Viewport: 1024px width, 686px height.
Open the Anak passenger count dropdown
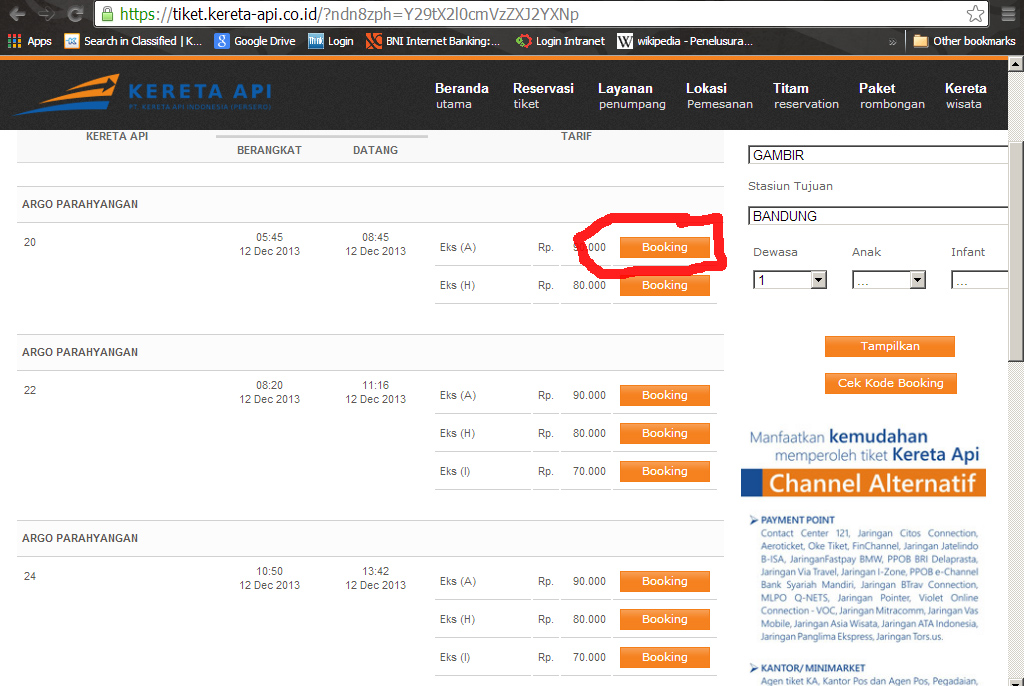click(888, 280)
